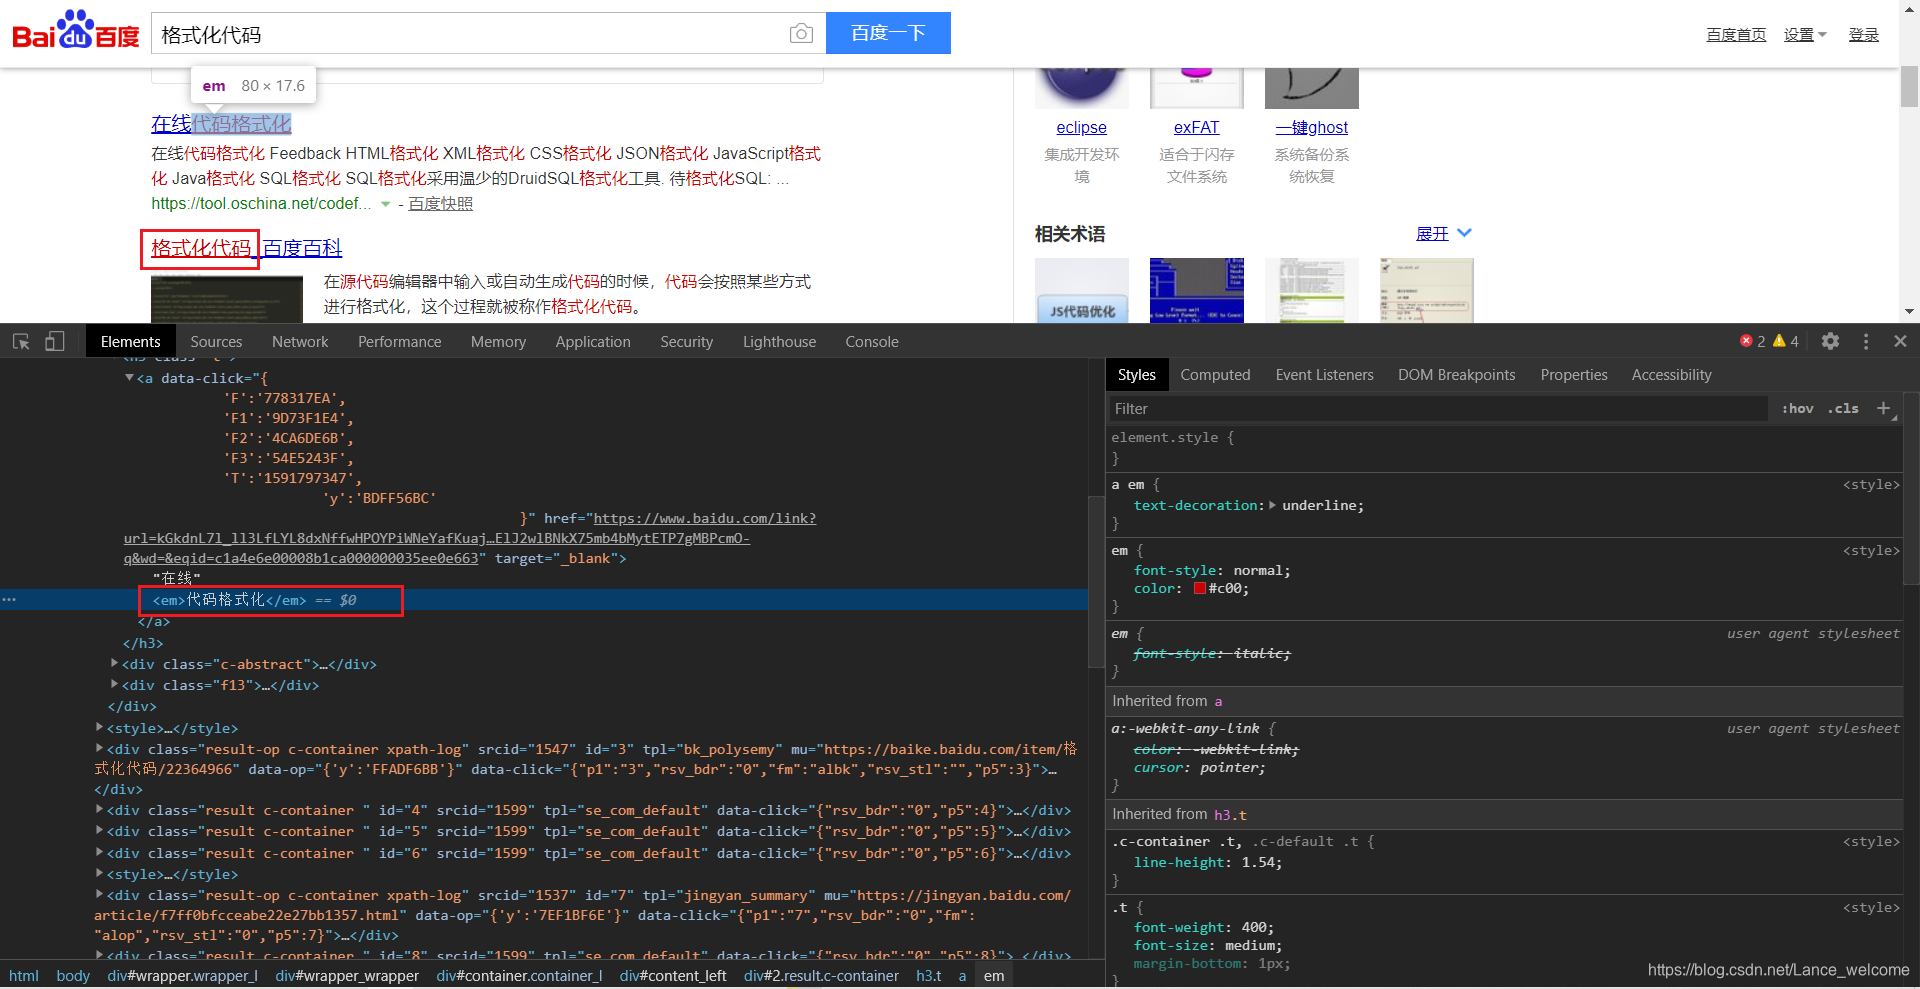Toggle the device emulation toolbar
Image resolution: width=1920 pixels, height=989 pixels.
pos(55,341)
